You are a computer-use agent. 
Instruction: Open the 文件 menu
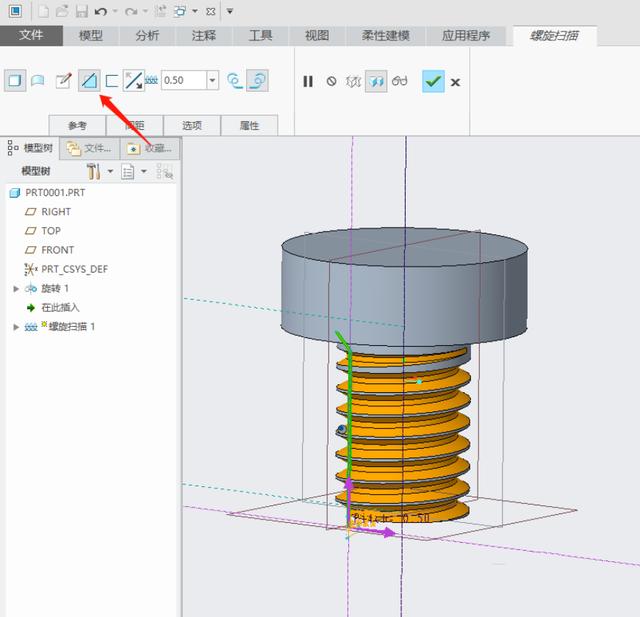31,35
